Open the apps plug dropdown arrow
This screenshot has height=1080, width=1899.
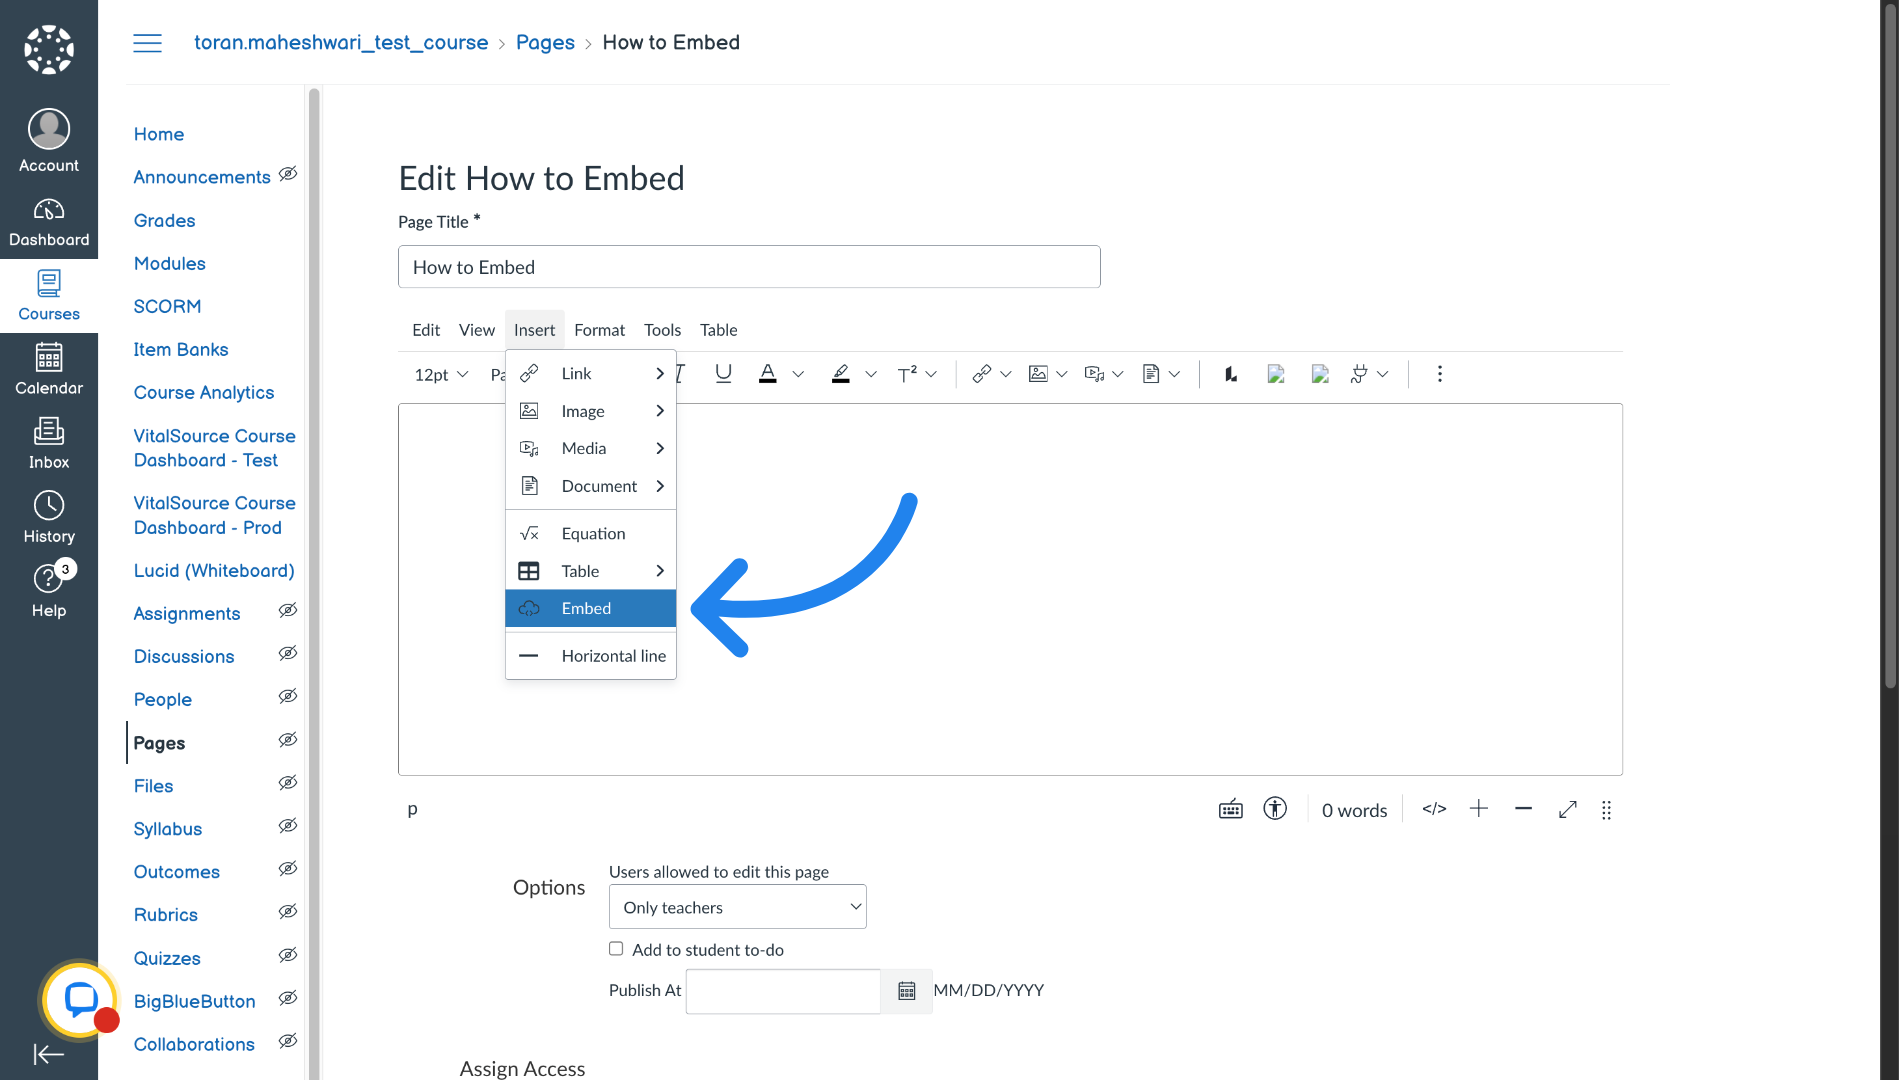coord(1382,374)
